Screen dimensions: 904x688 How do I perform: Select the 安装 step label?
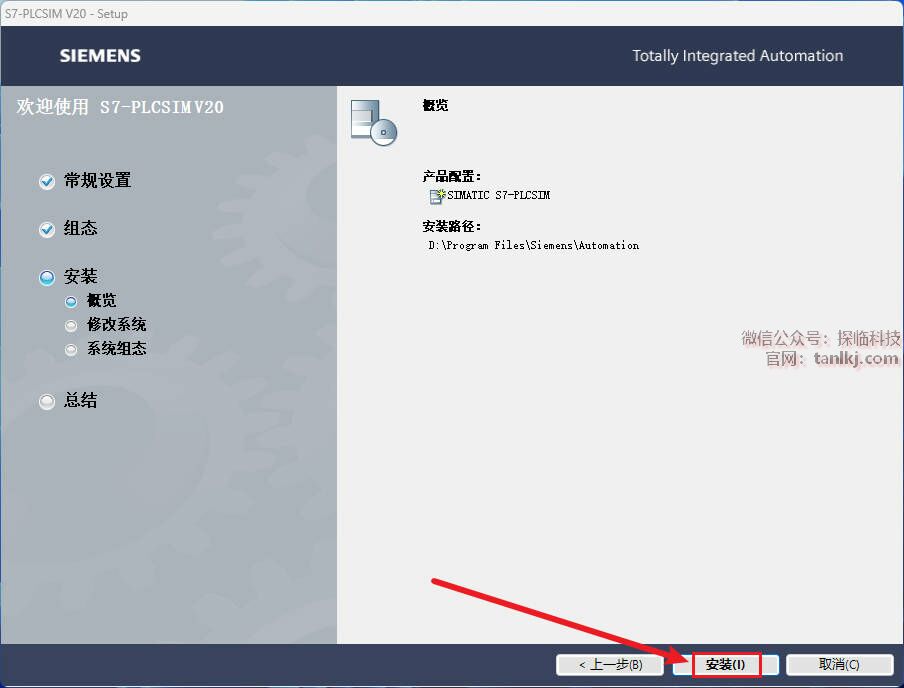(x=81, y=276)
